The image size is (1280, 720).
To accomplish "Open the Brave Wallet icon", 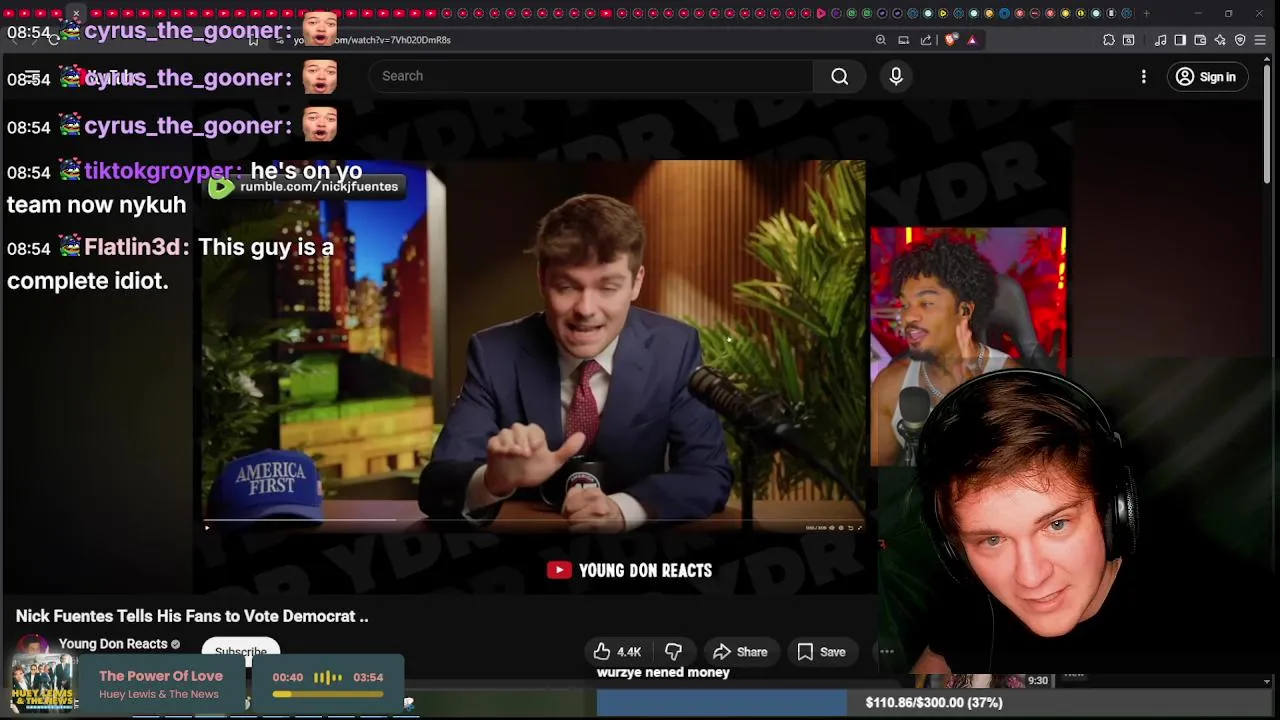I will pyautogui.click(x=1200, y=40).
